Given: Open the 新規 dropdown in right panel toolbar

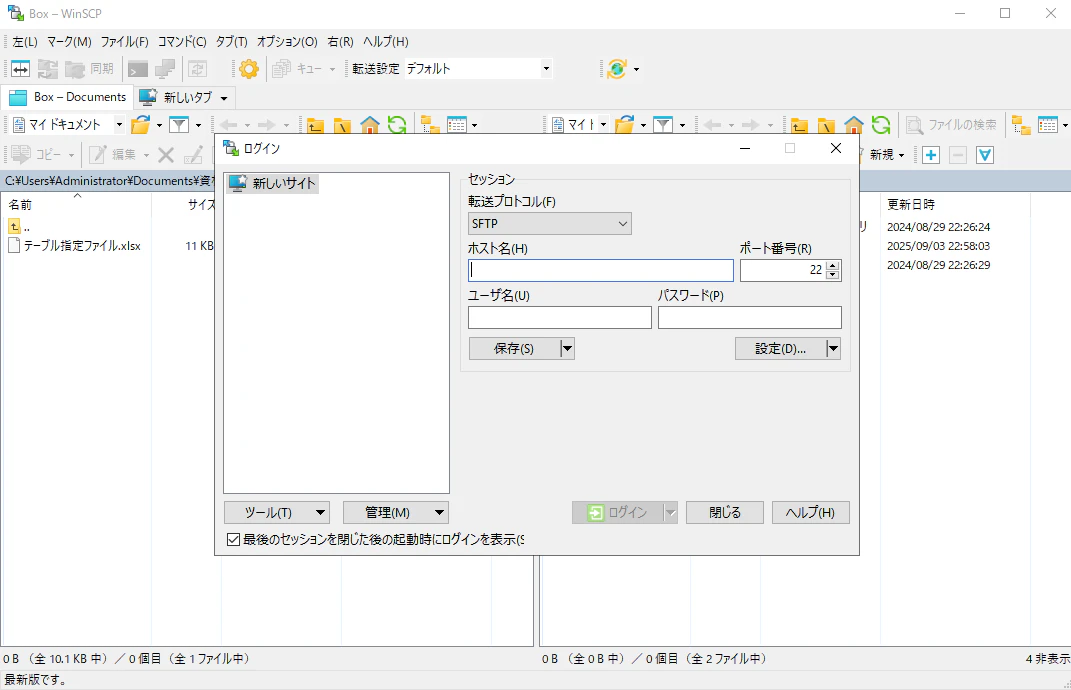Looking at the screenshot, I should (887, 155).
